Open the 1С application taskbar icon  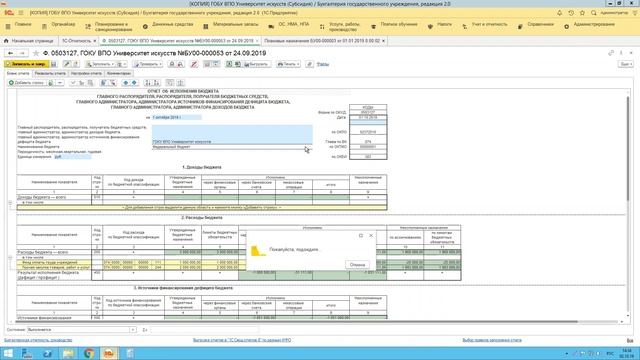pos(109,353)
